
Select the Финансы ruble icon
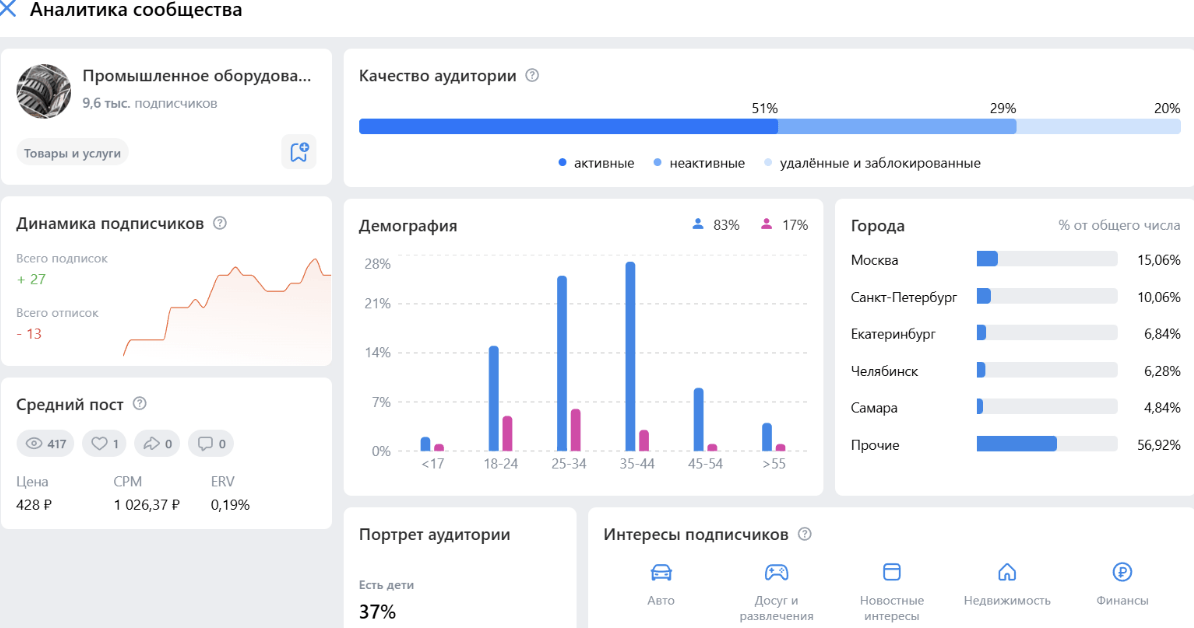(1122, 572)
